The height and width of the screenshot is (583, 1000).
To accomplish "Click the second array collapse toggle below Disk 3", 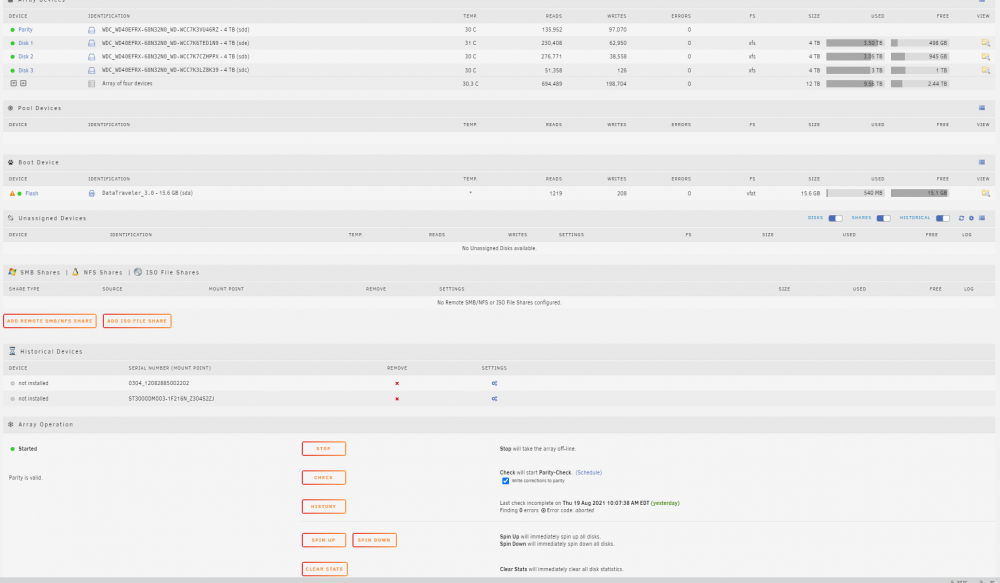I will 23,84.
